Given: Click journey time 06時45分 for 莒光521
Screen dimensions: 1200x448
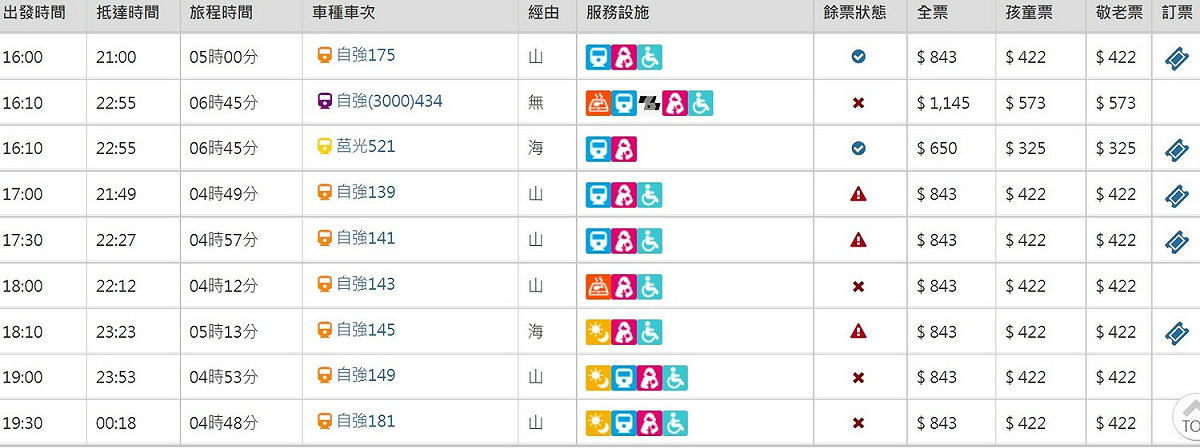Looking at the screenshot, I should [x=223, y=149].
